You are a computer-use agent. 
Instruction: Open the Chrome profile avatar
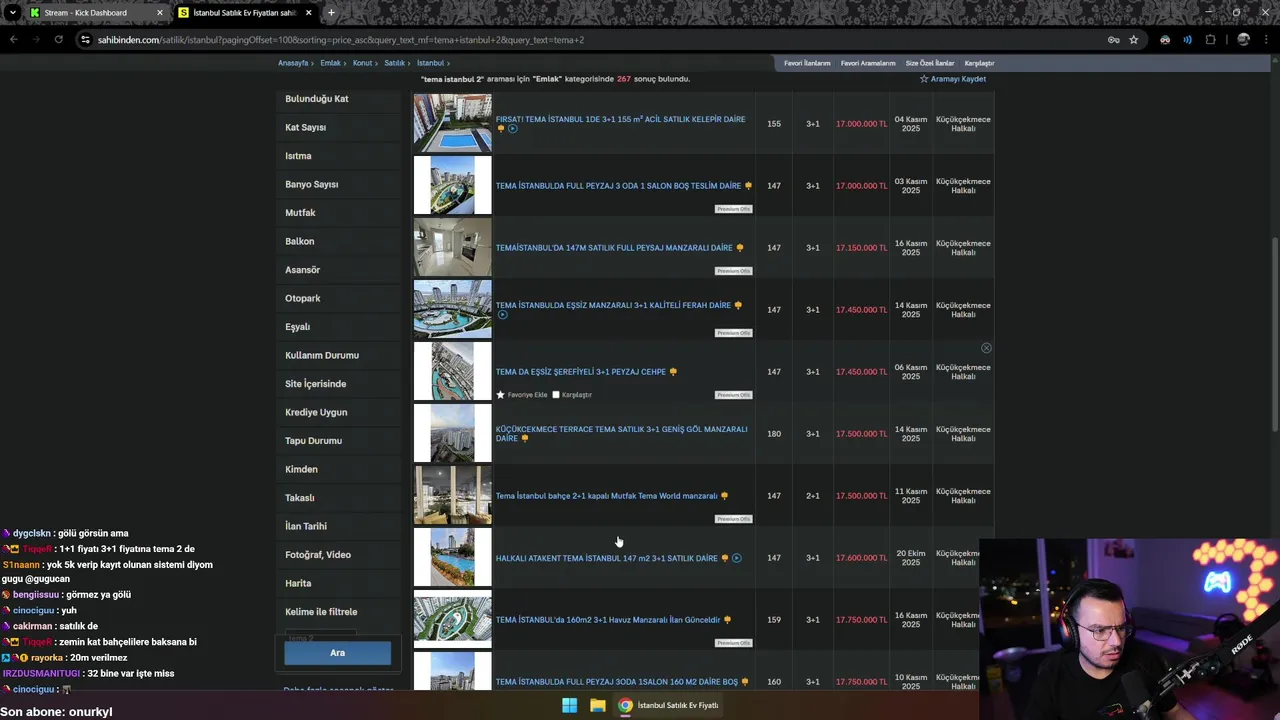coord(1243,40)
